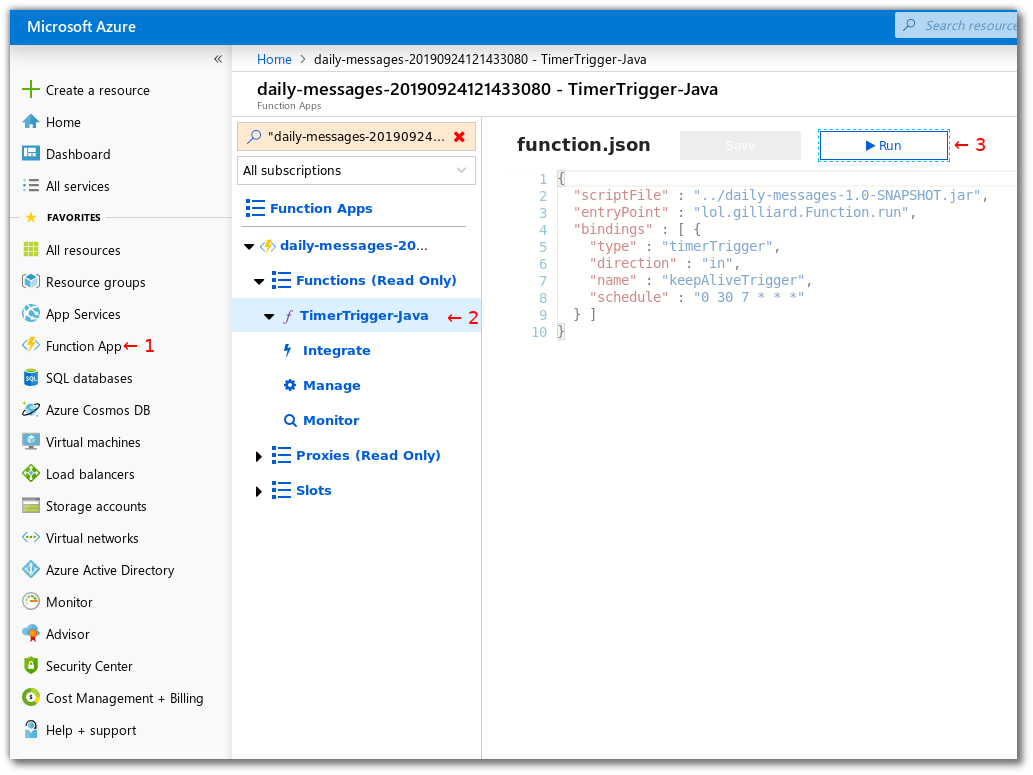
Task: Open the Azure Active Directory icon
Action: pyautogui.click(x=30, y=569)
